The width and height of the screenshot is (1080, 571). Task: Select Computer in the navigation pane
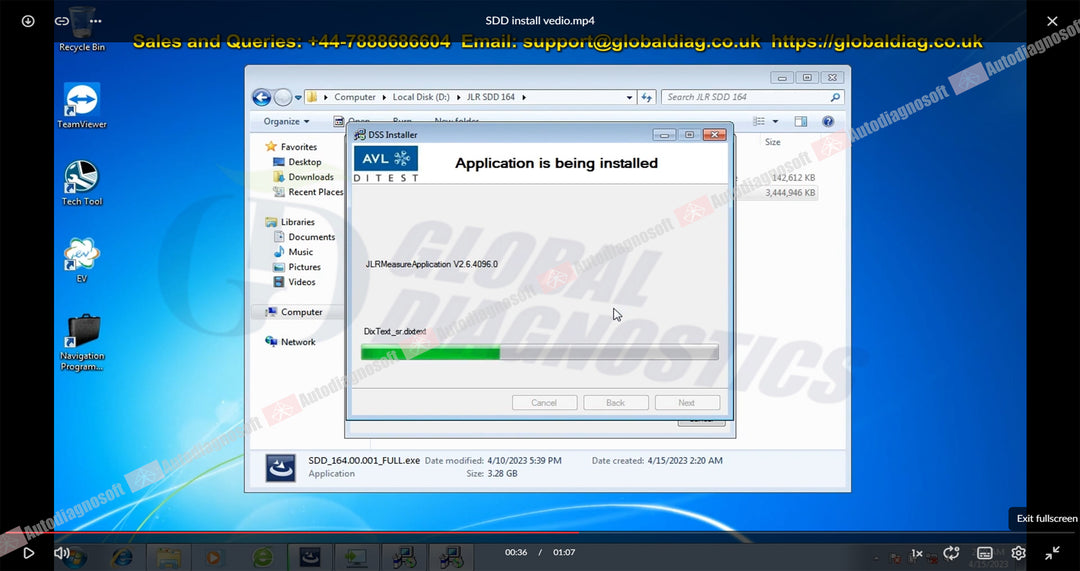295,312
